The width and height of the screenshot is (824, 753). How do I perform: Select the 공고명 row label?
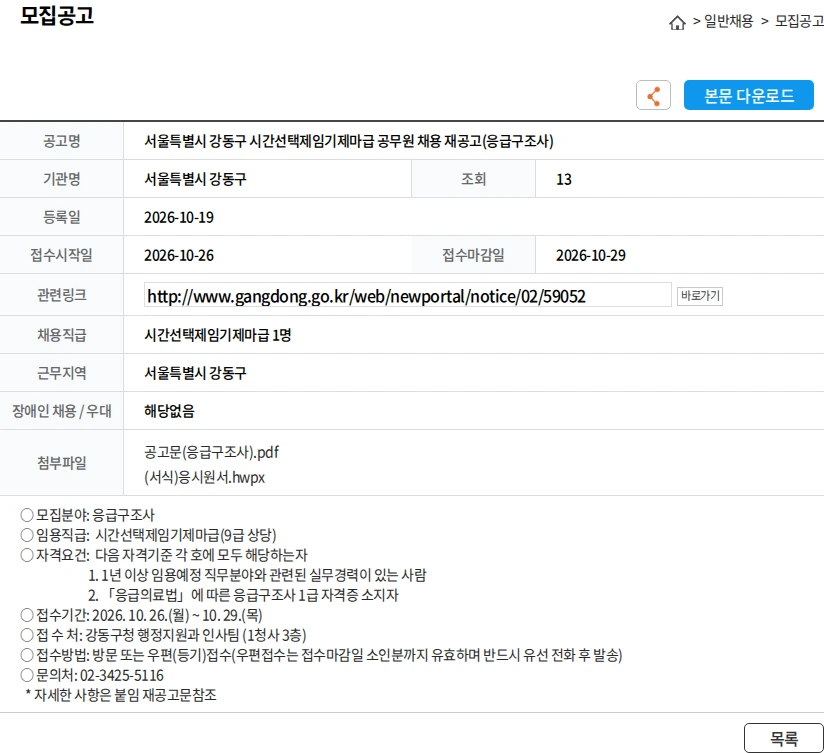(x=61, y=141)
